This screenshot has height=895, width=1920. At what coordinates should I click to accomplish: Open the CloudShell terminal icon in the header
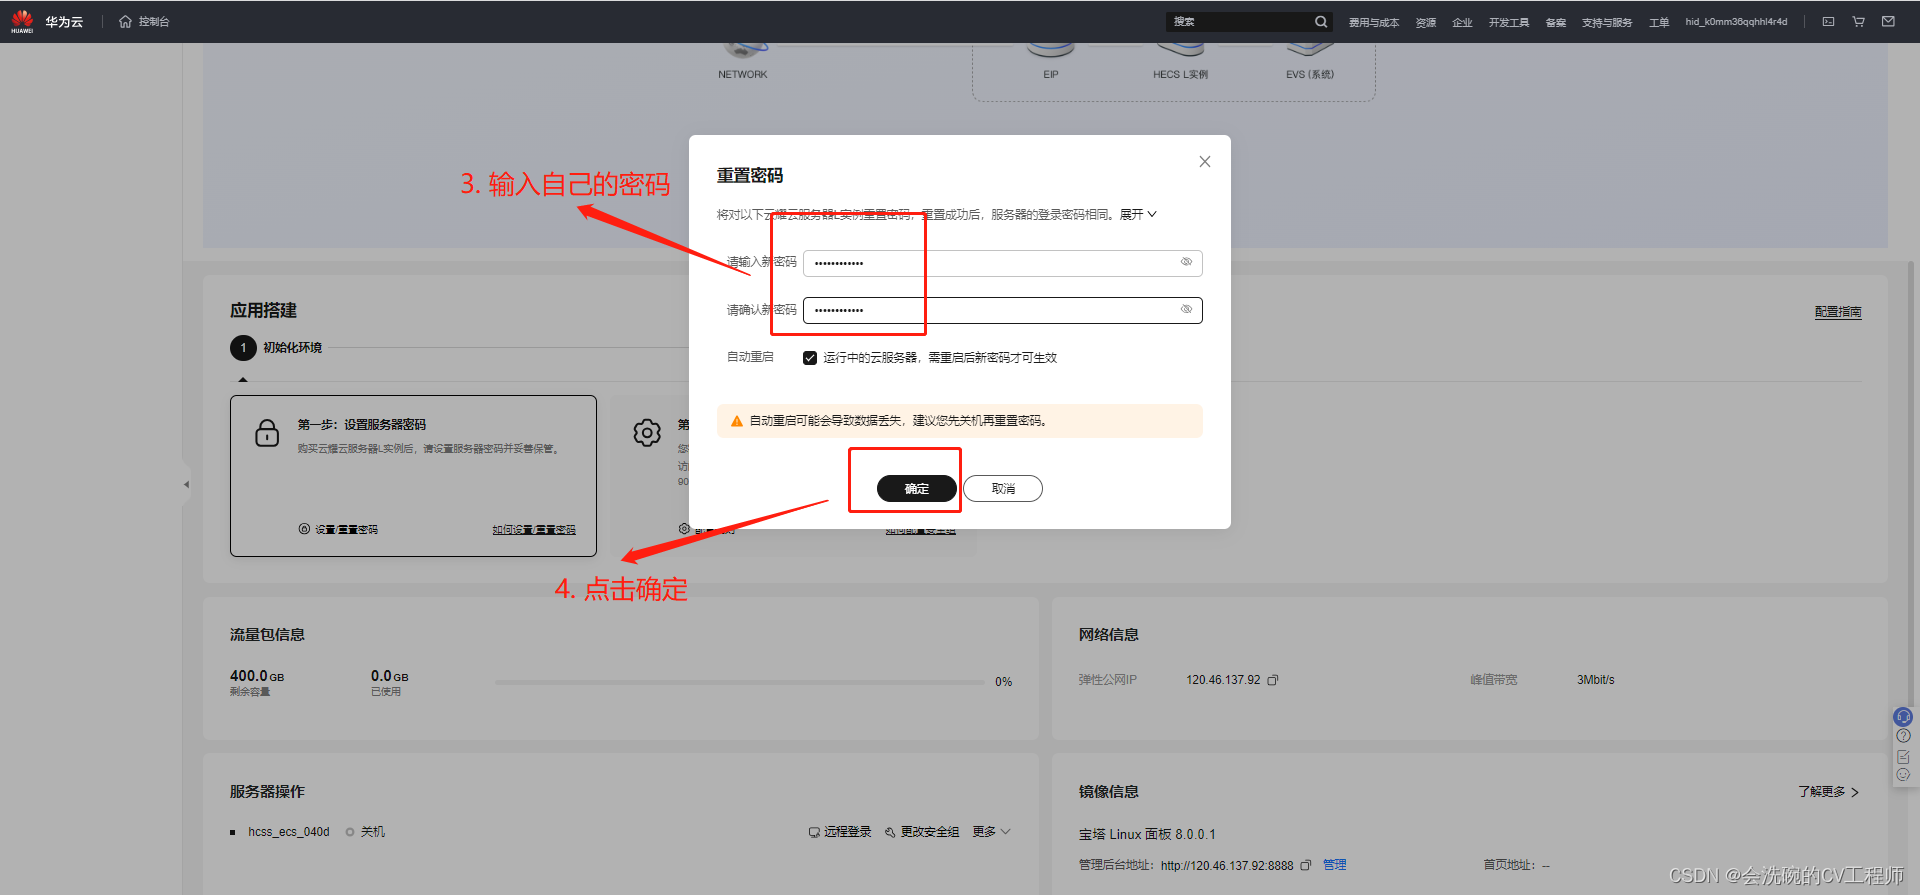point(1828,22)
